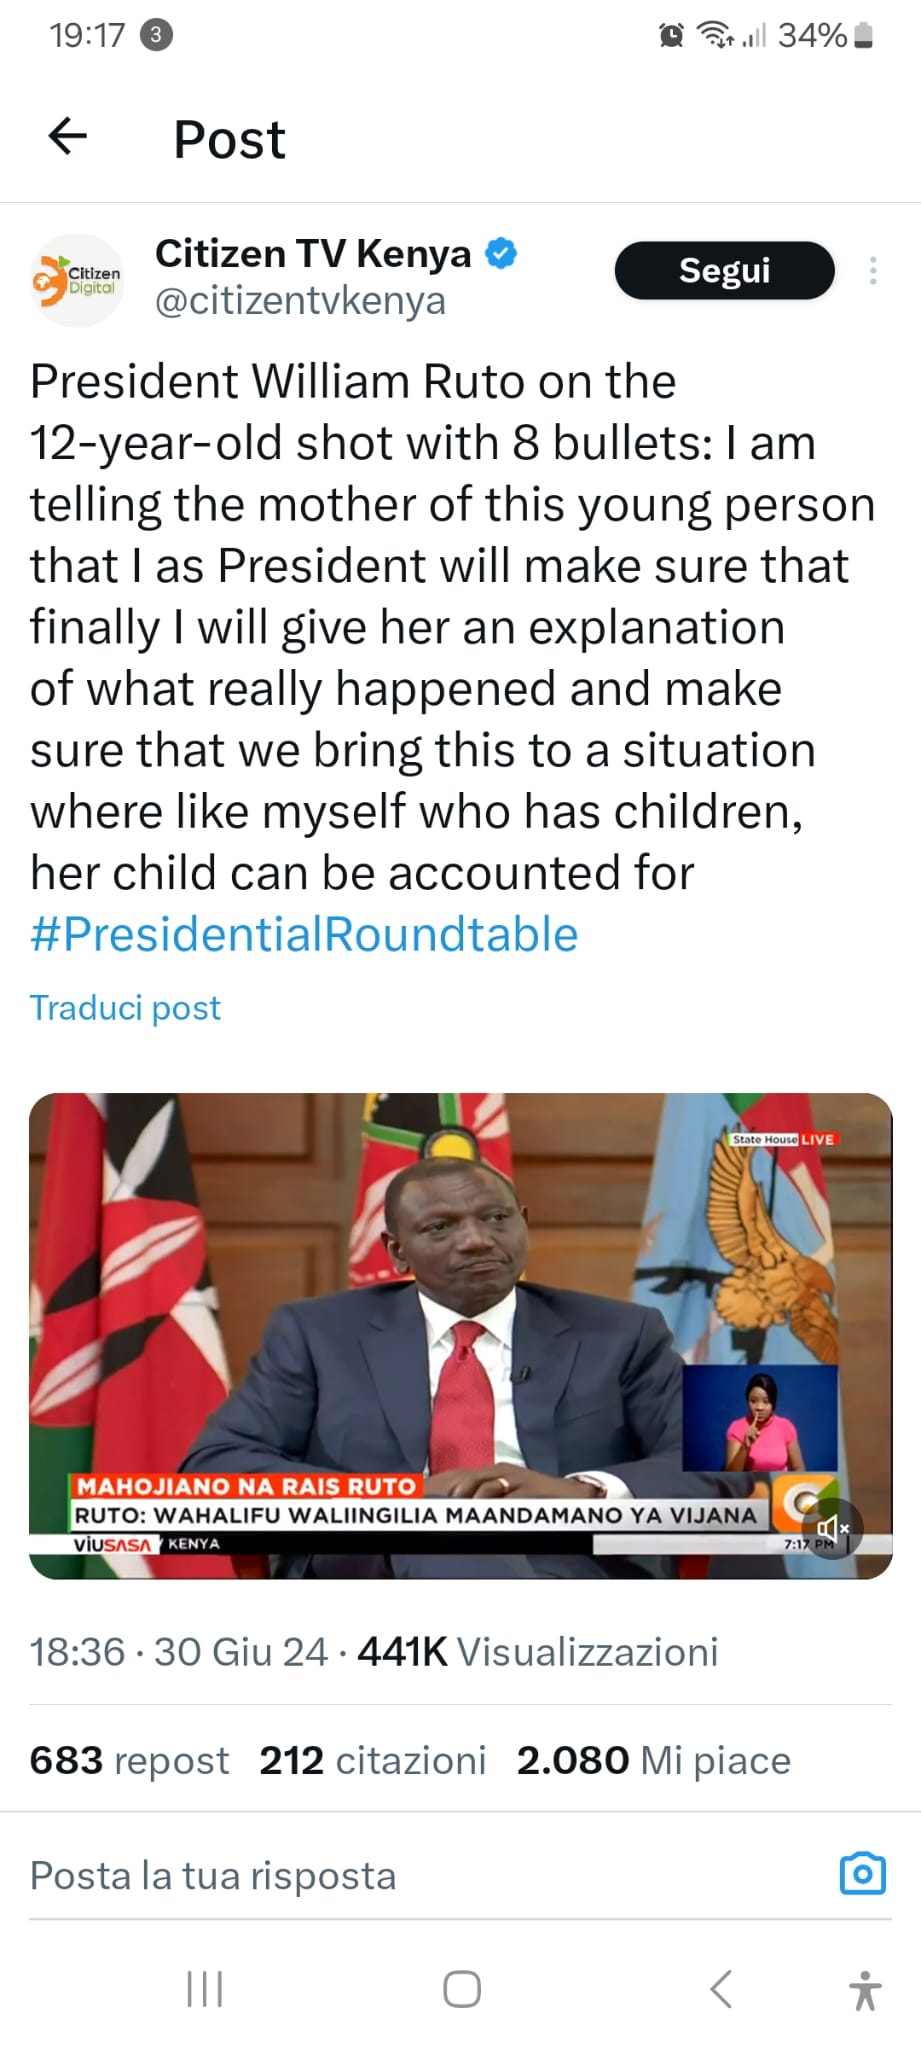
Task: Open Citizen Digital profile avatar
Action: click(x=77, y=279)
